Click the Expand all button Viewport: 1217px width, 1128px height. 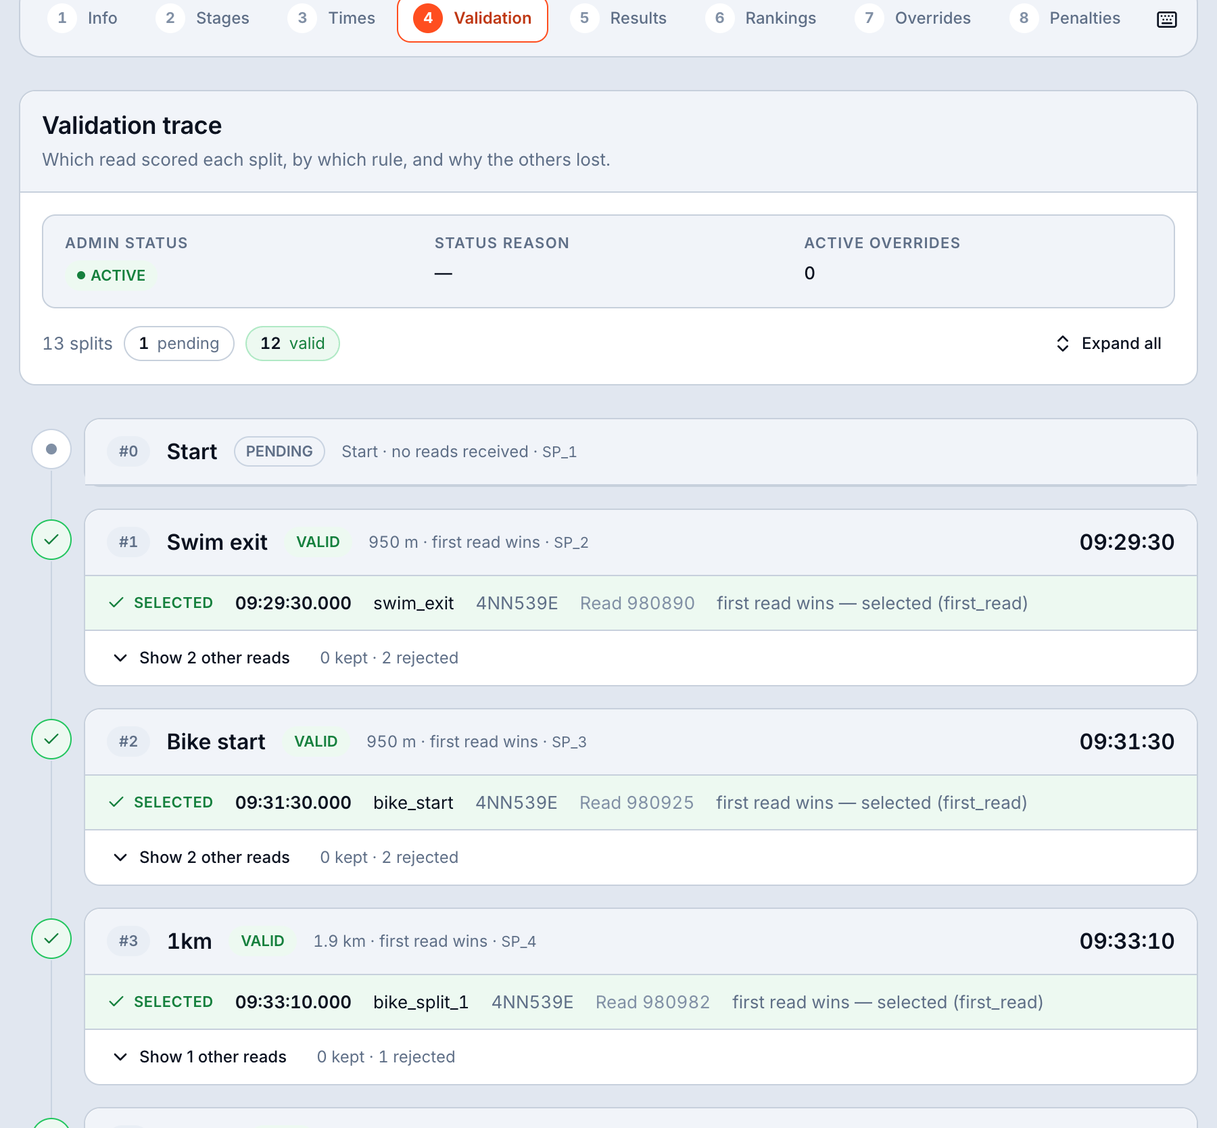coord(1108,344)
